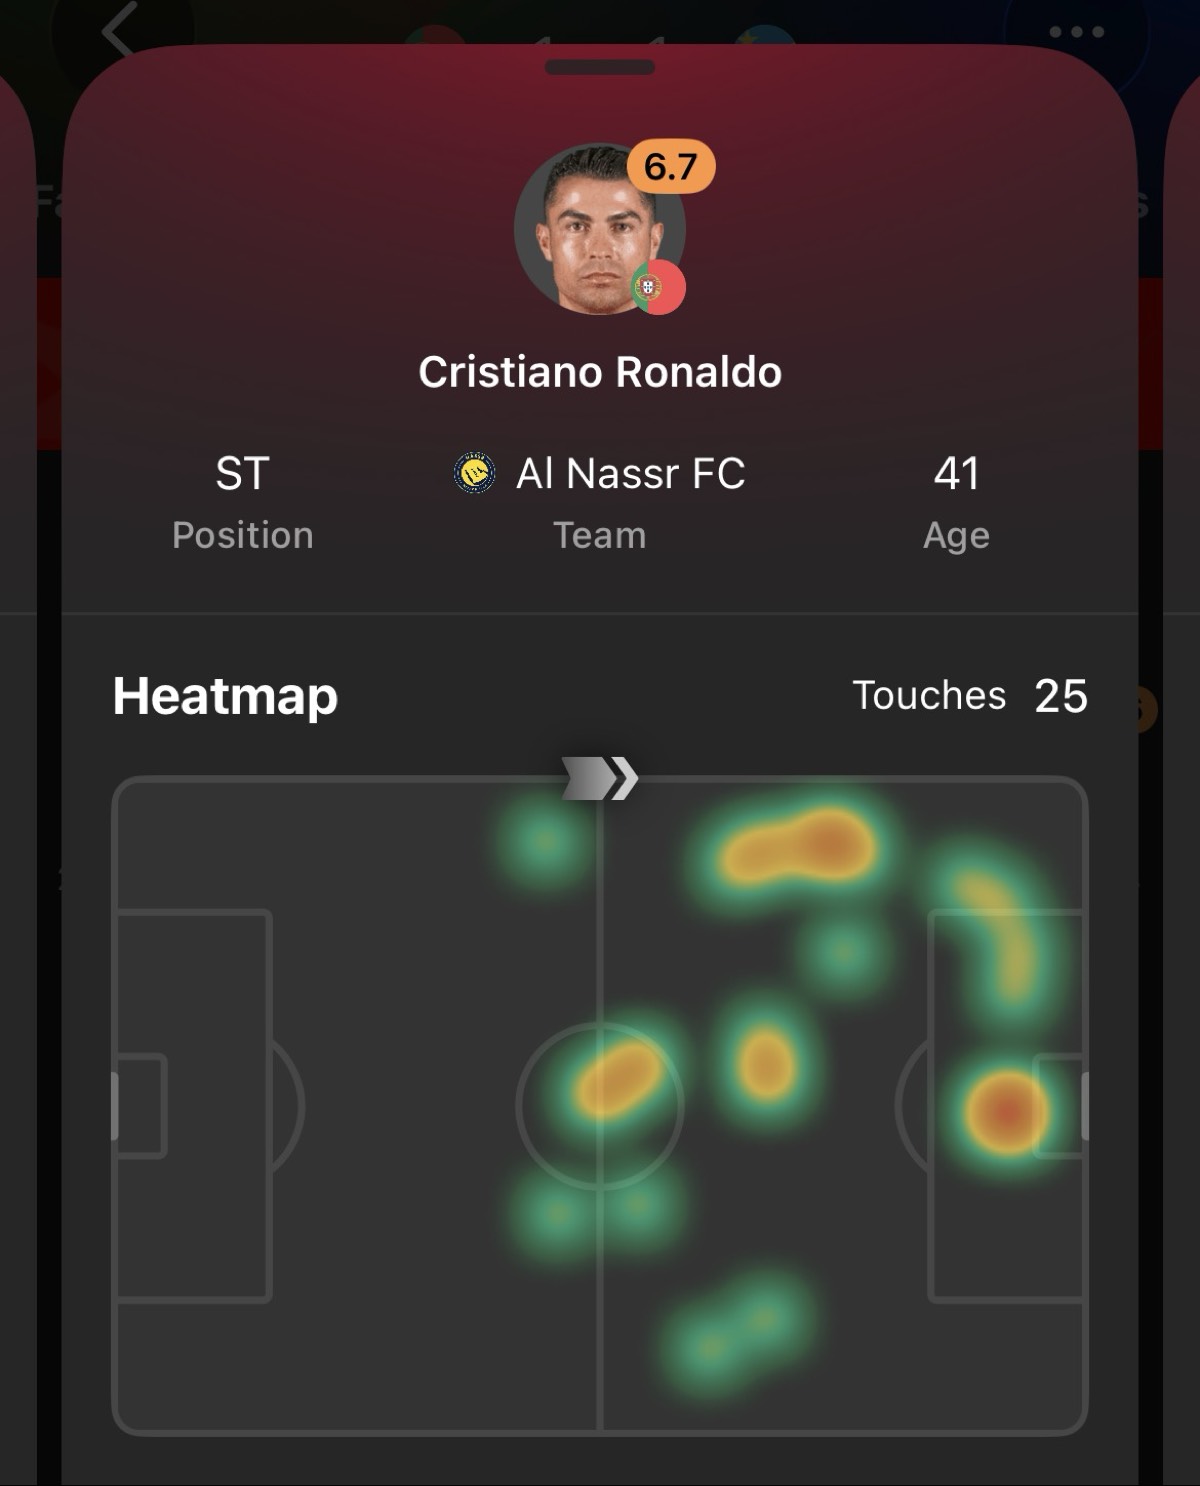Tap the orange heat zone on the top wing
Image resolution: width=1200 pixels, height=1486 pixels.
[x=798, y=847]
